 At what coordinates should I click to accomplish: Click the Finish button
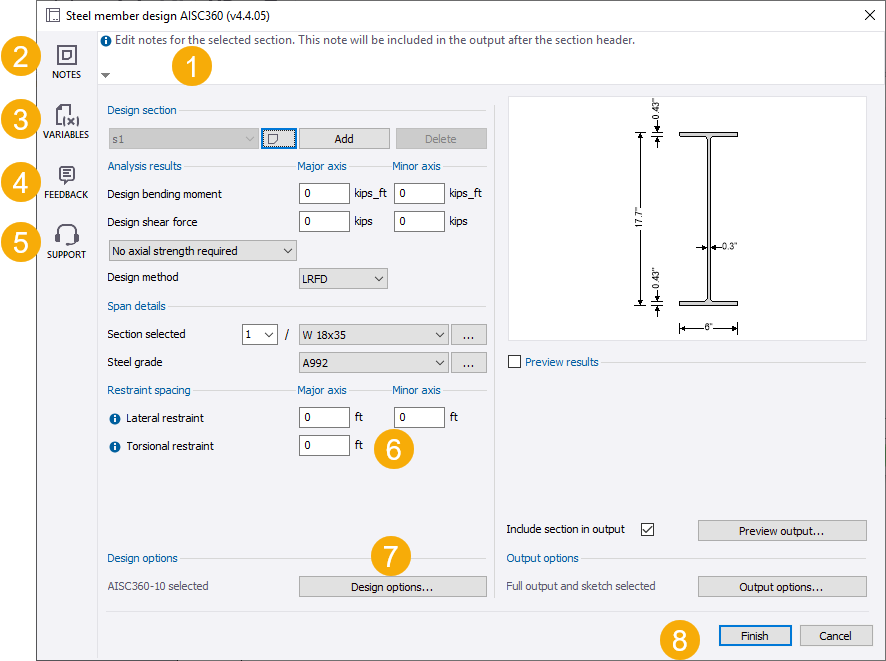tap(755, 636)
